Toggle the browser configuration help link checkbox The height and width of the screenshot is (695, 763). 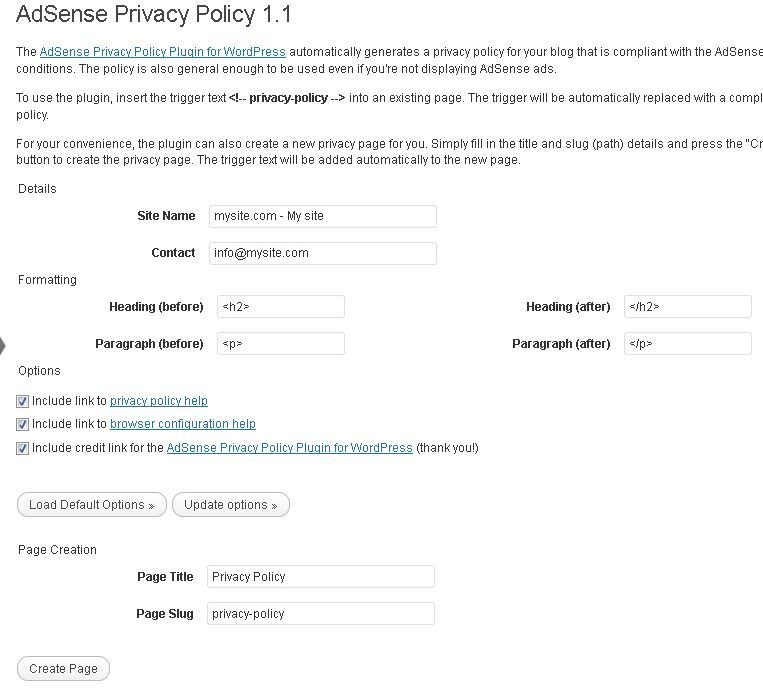pos(22,424)
